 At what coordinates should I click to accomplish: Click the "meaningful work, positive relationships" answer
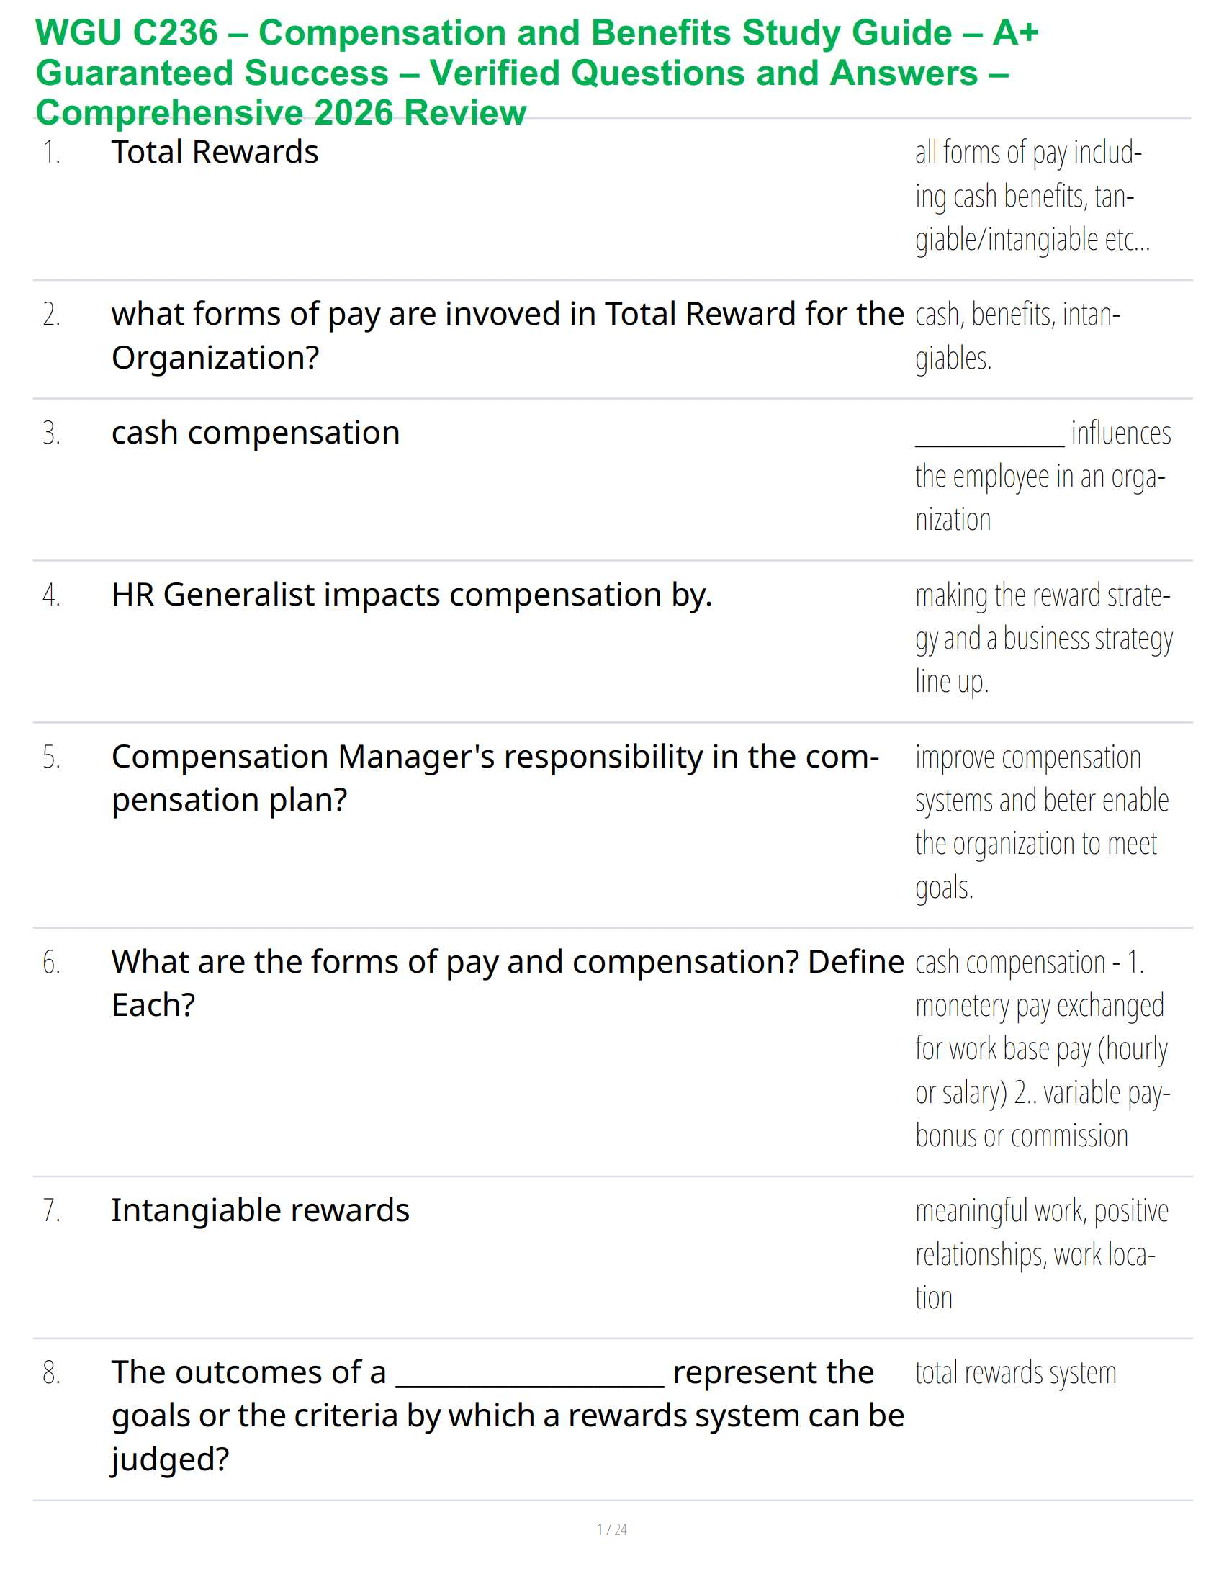click(x=1041, y=1254)
